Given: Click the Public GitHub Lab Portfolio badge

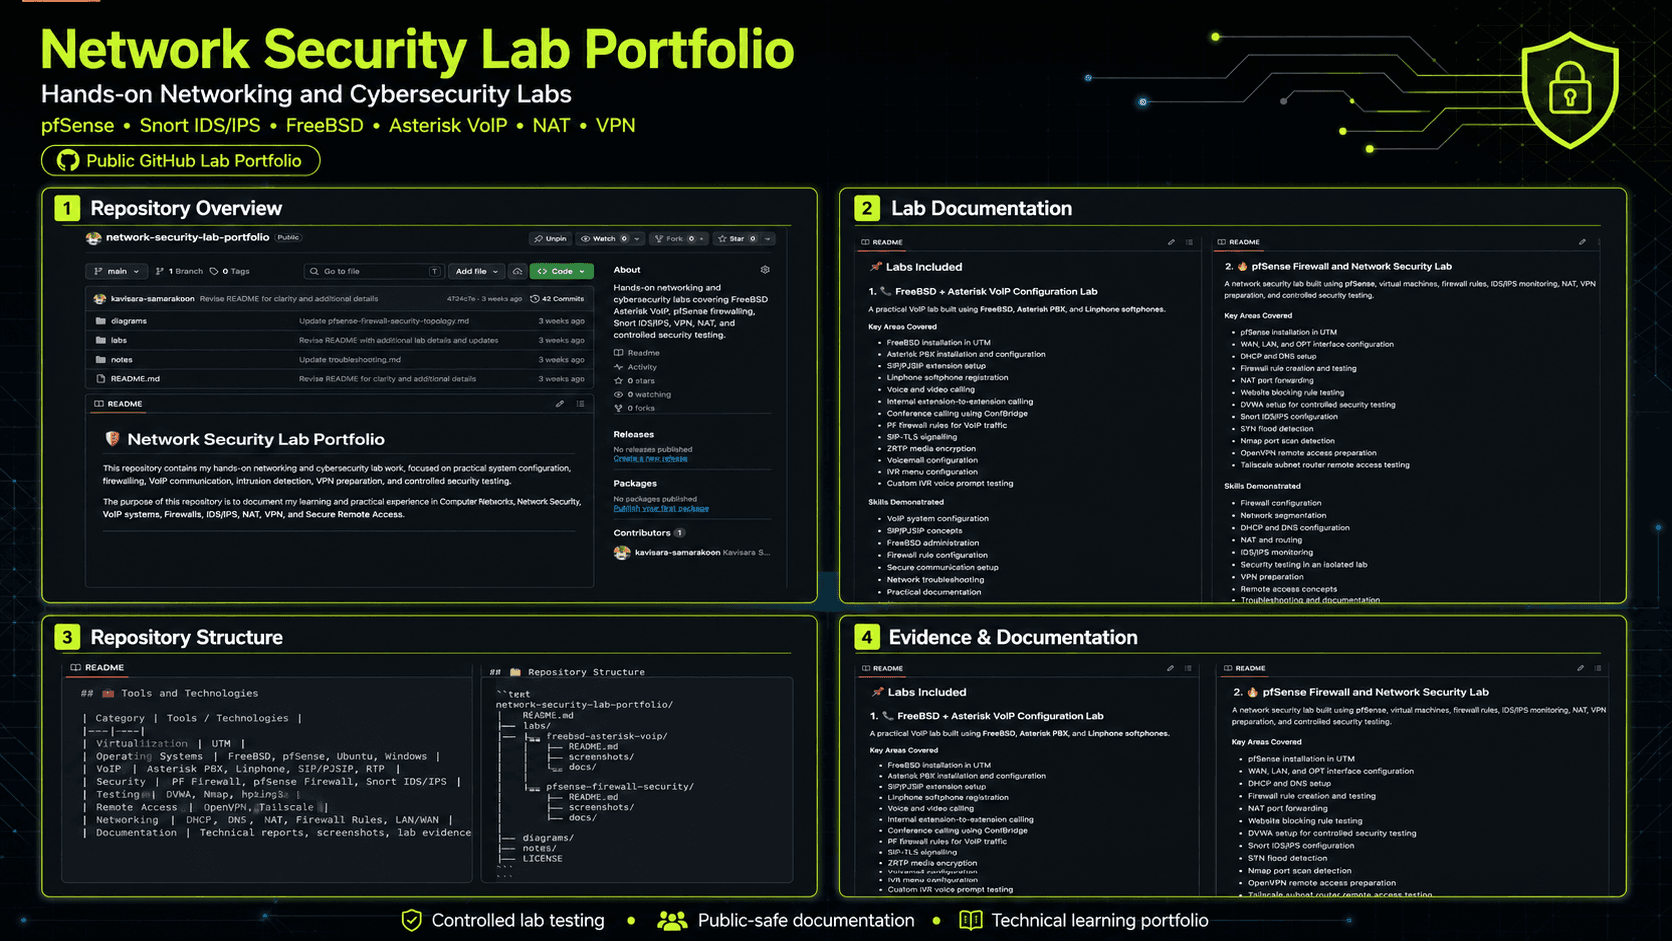Looking at the screenshot, I should click(x=180, y=160).
